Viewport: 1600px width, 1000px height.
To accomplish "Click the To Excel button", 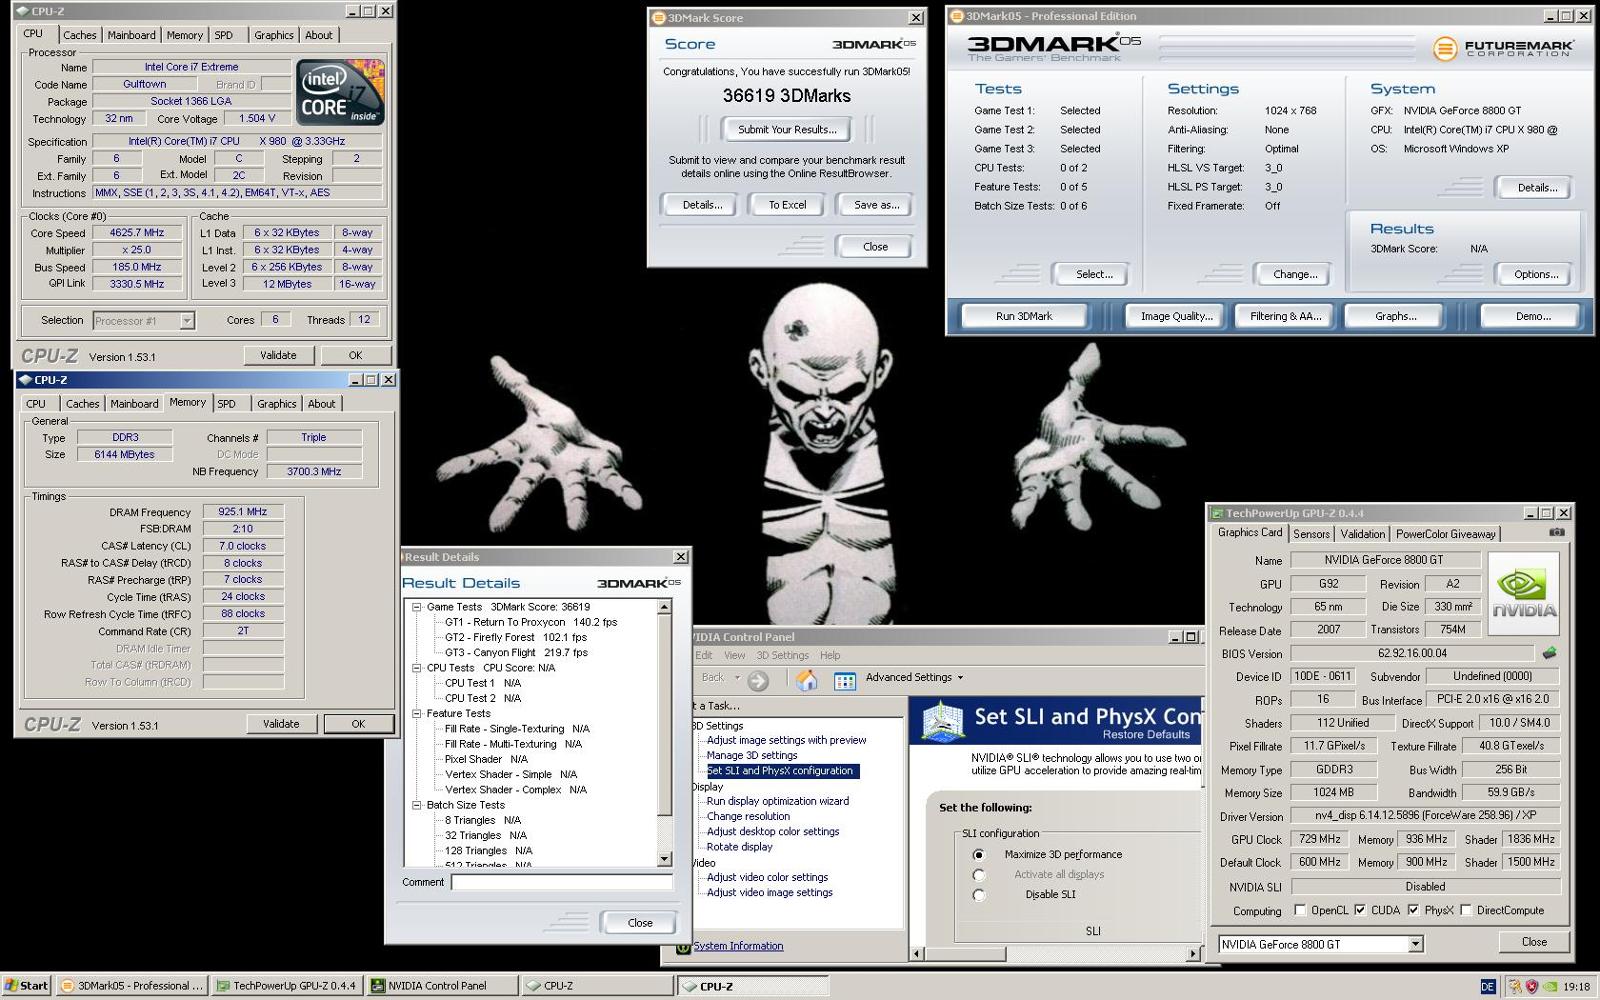I will point(787,205).
